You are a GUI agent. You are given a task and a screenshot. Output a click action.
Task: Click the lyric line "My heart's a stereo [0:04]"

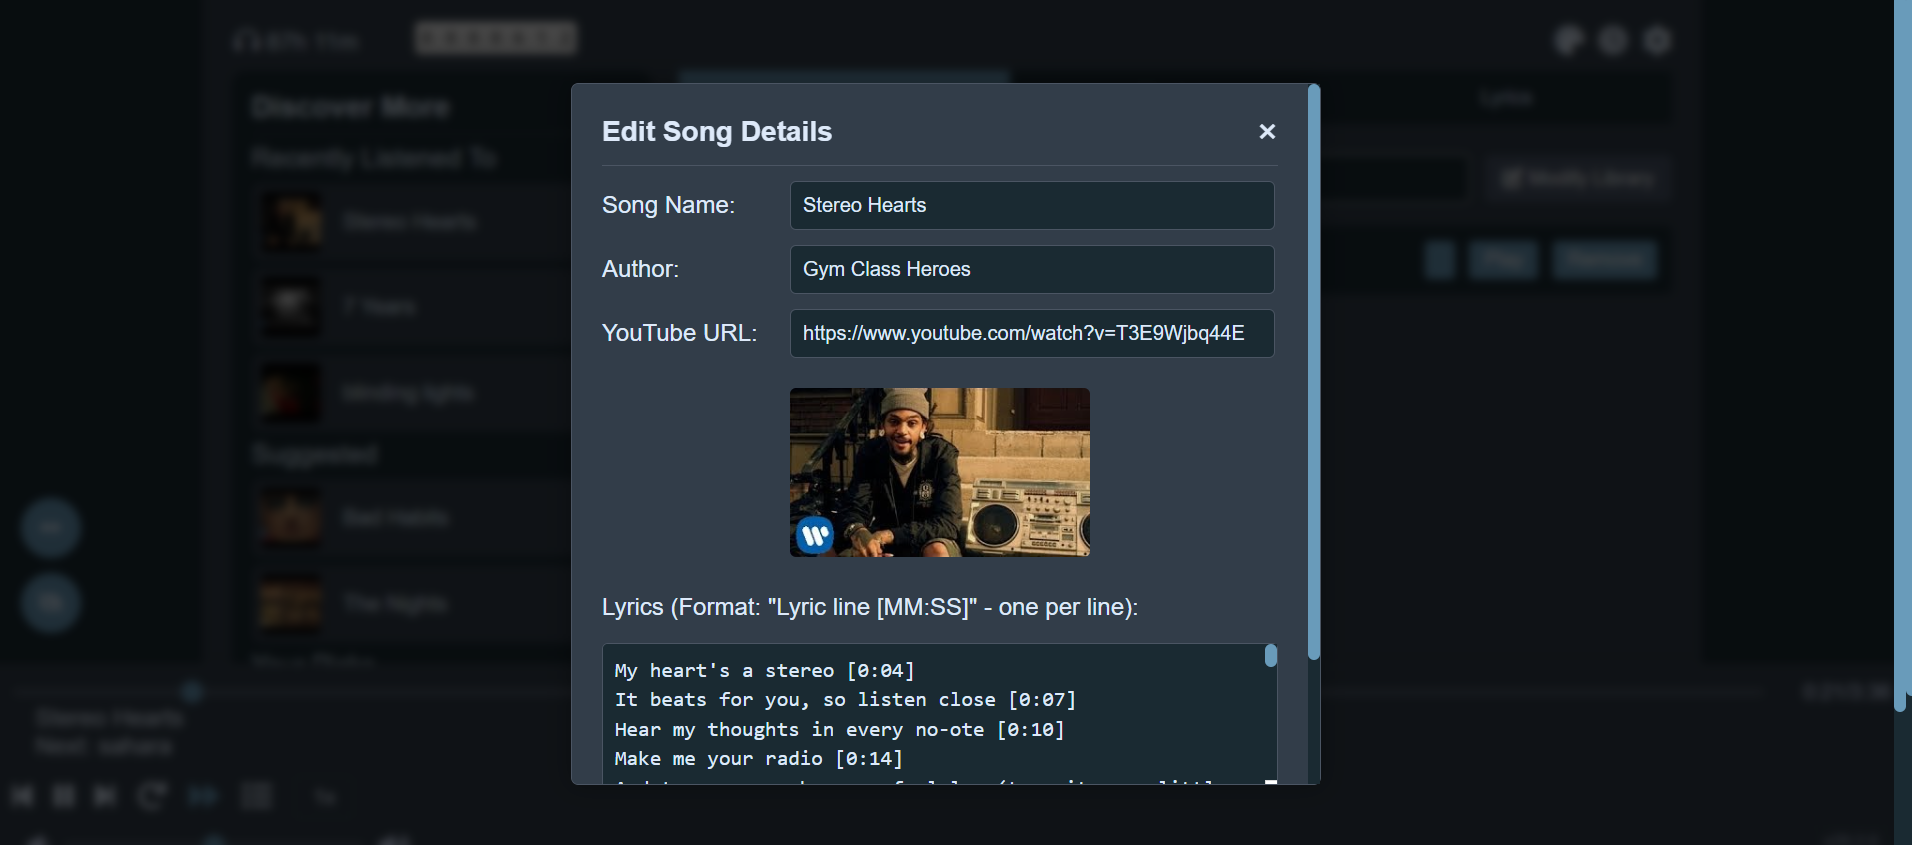765,671
